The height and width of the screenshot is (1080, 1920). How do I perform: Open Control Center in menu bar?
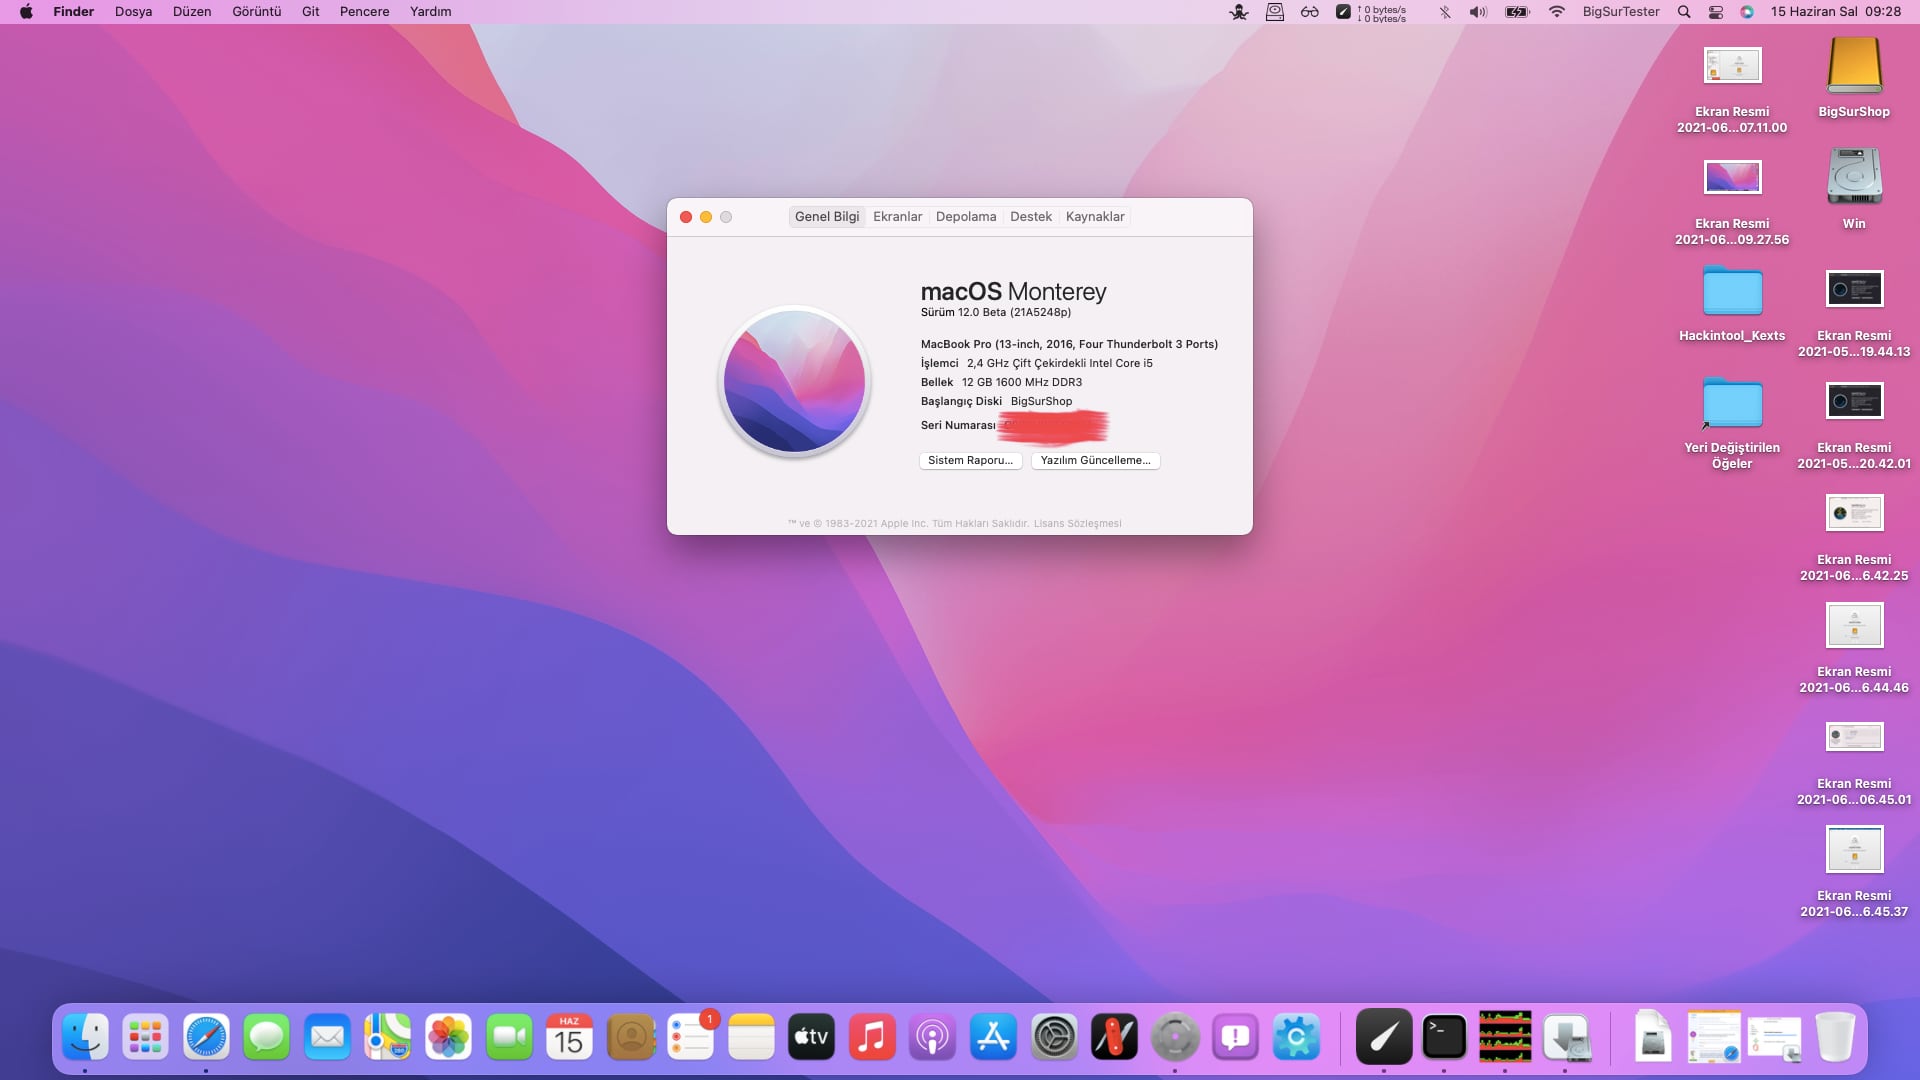click(x=1716, y=12)
